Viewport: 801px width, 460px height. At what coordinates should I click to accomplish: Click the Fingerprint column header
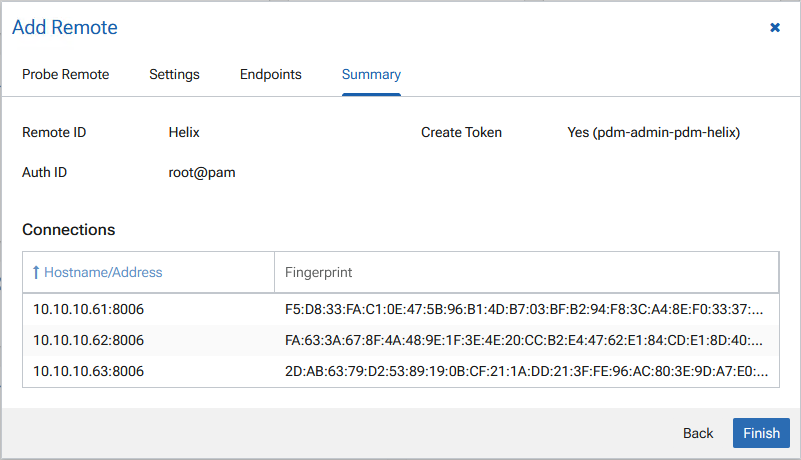point(318,272)
